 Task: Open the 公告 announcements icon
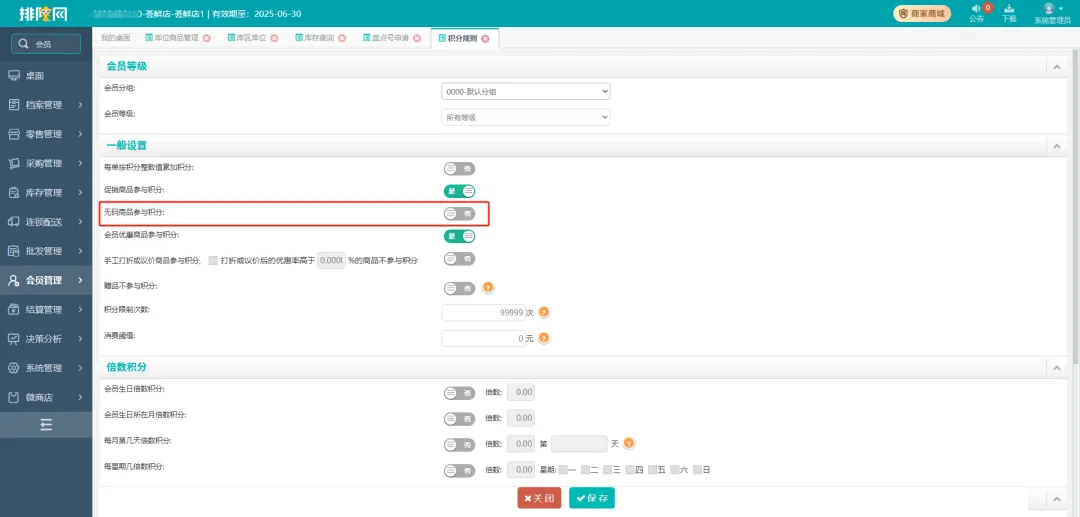(976, 10)
